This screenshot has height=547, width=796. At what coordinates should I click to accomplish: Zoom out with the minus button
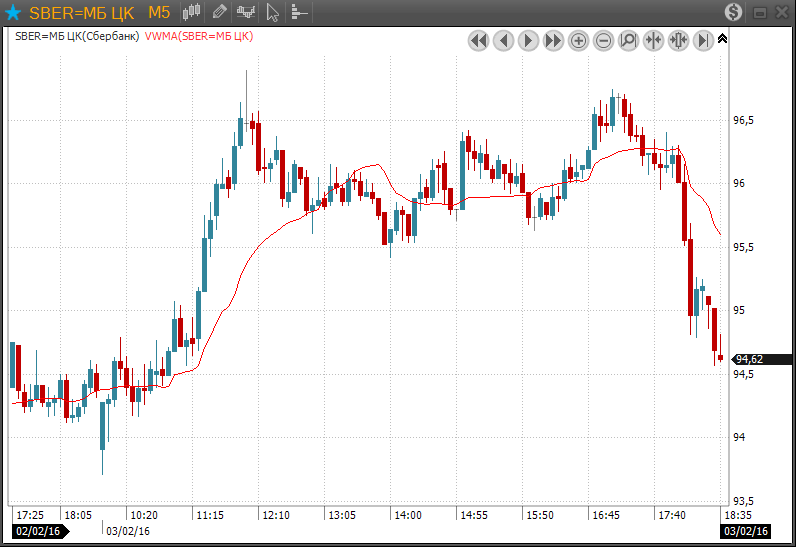(604, 41)
